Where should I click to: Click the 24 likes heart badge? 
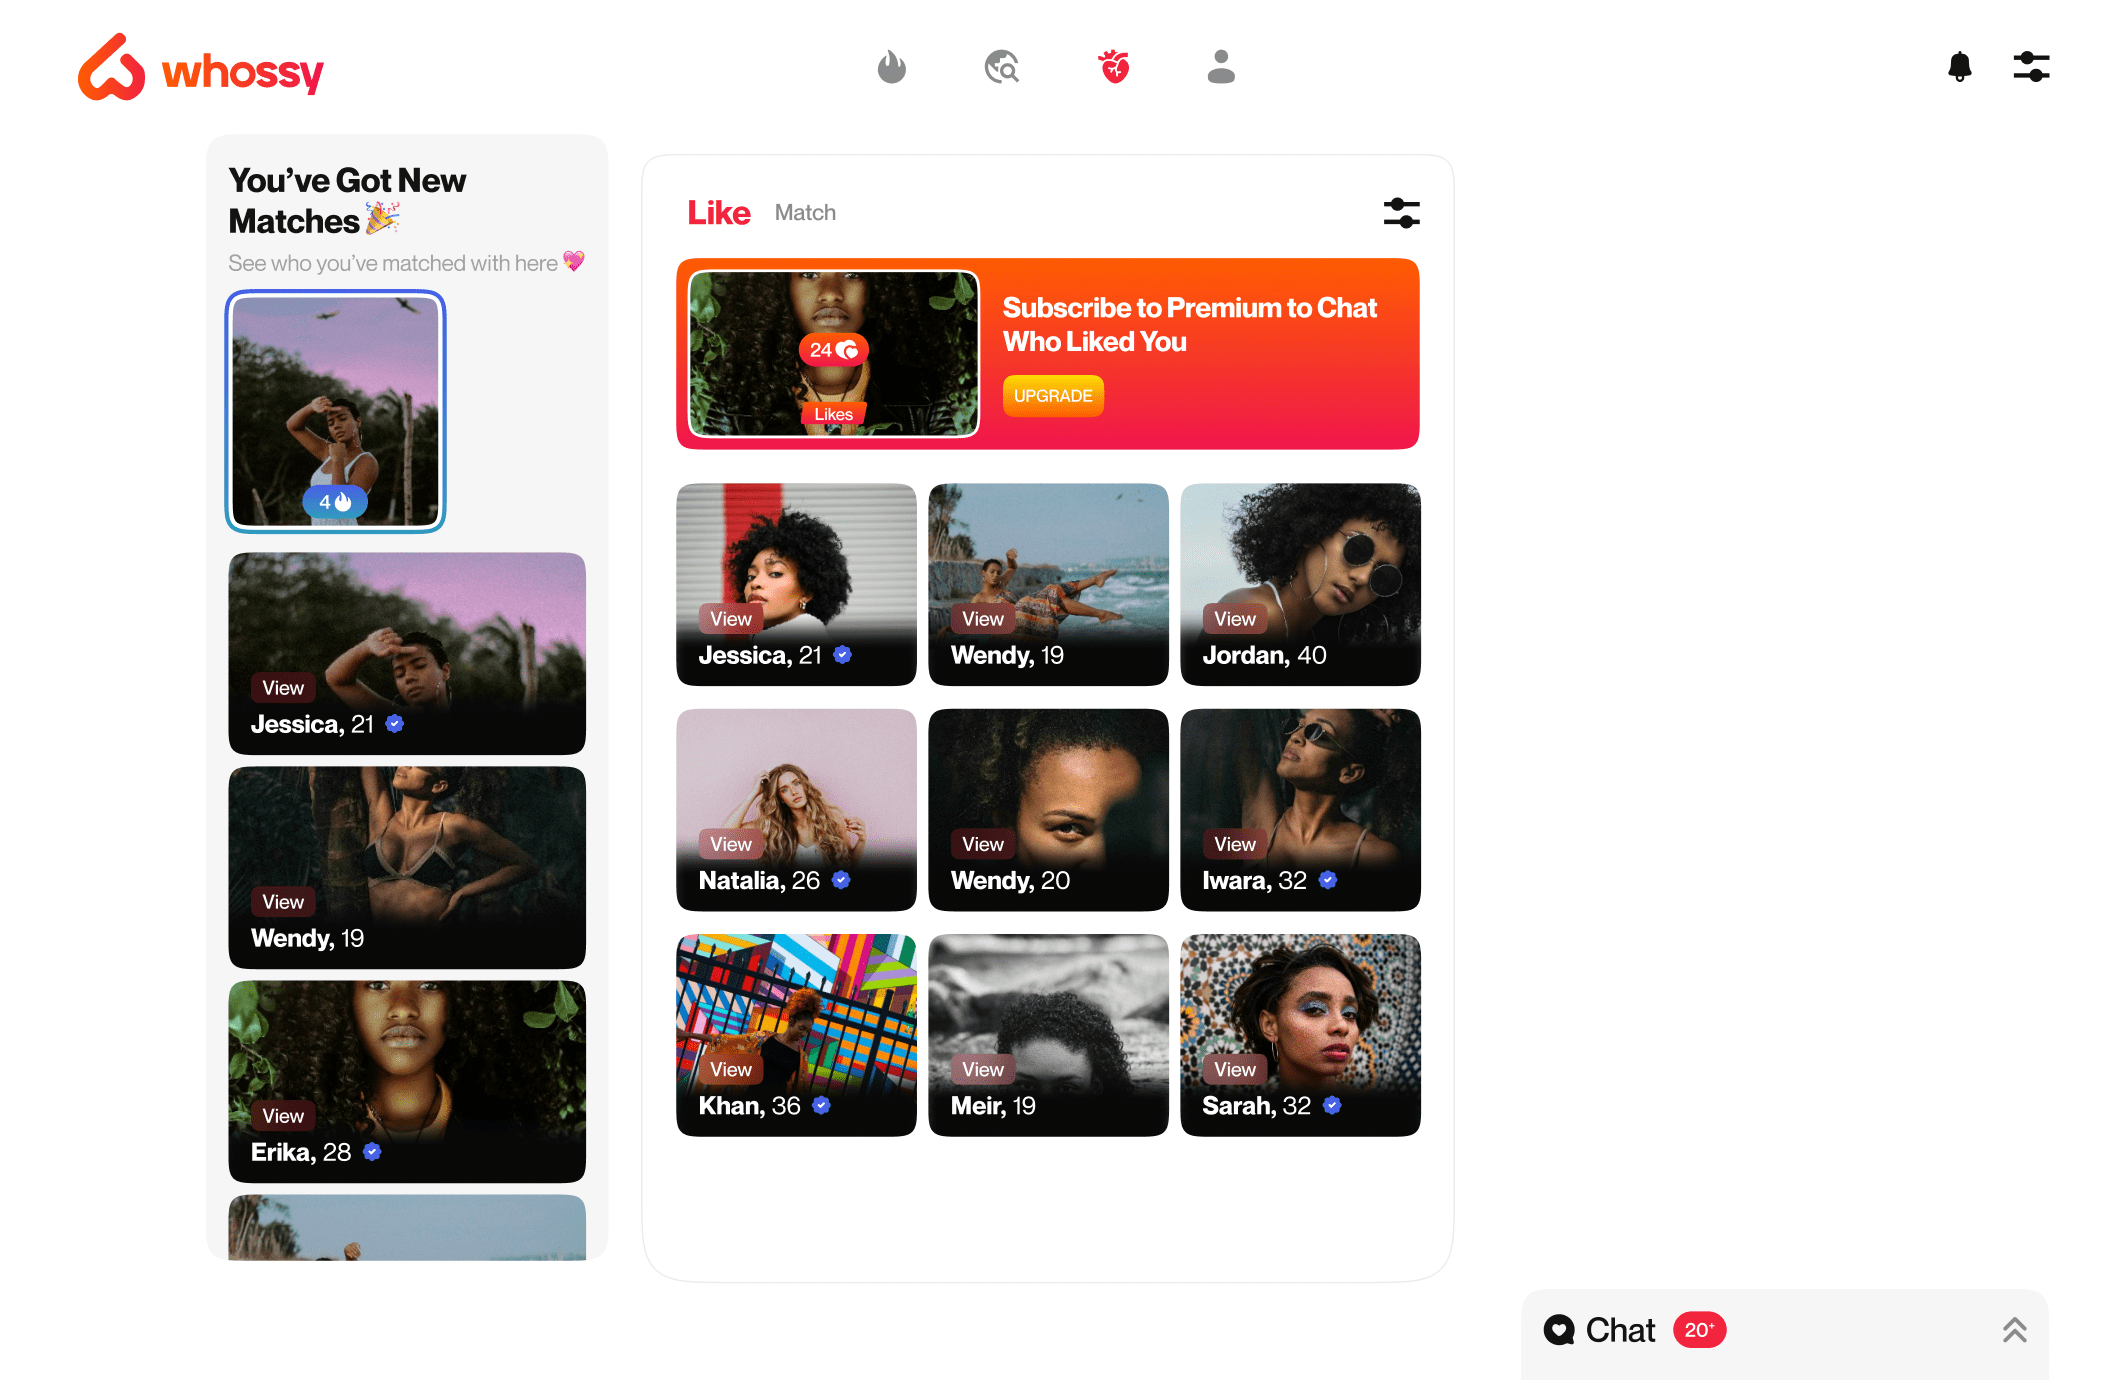[833, 350]
